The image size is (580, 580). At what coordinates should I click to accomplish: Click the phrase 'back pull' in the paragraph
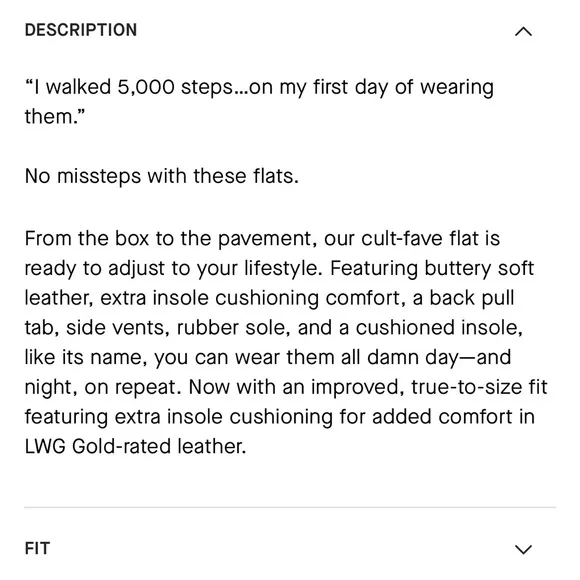tap(472, 298)
